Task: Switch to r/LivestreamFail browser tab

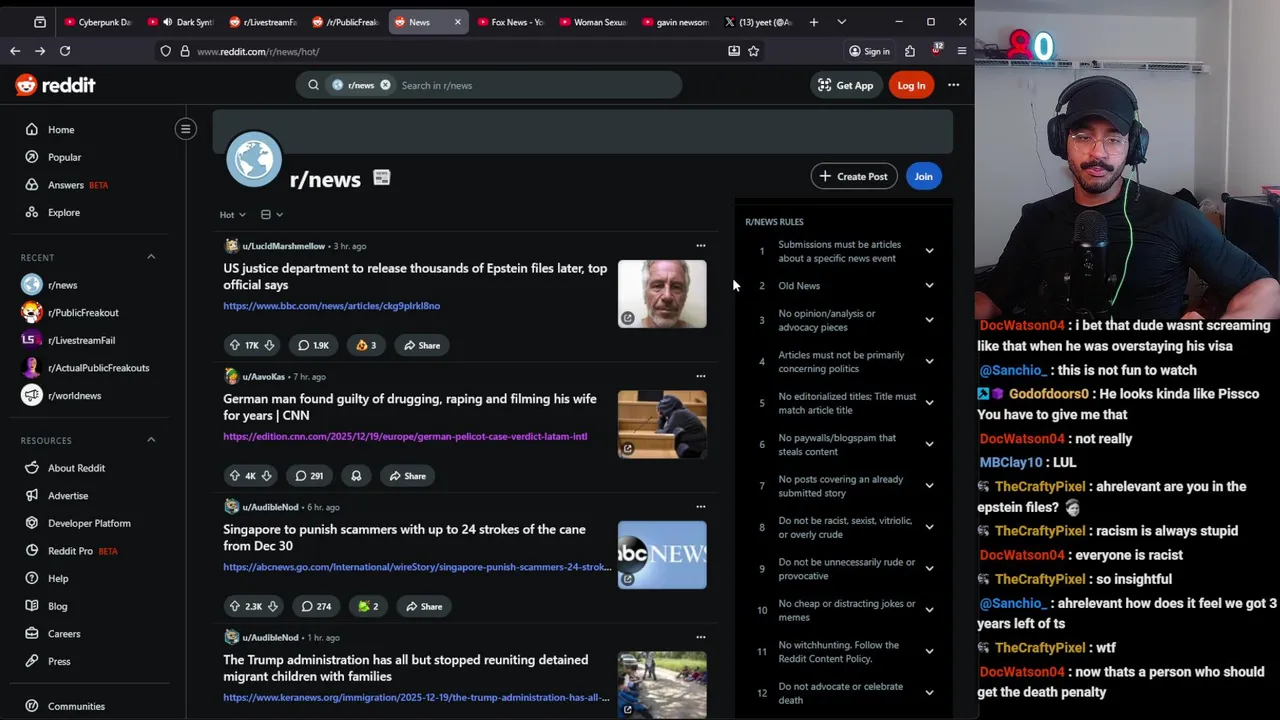Action: point(263,22)
